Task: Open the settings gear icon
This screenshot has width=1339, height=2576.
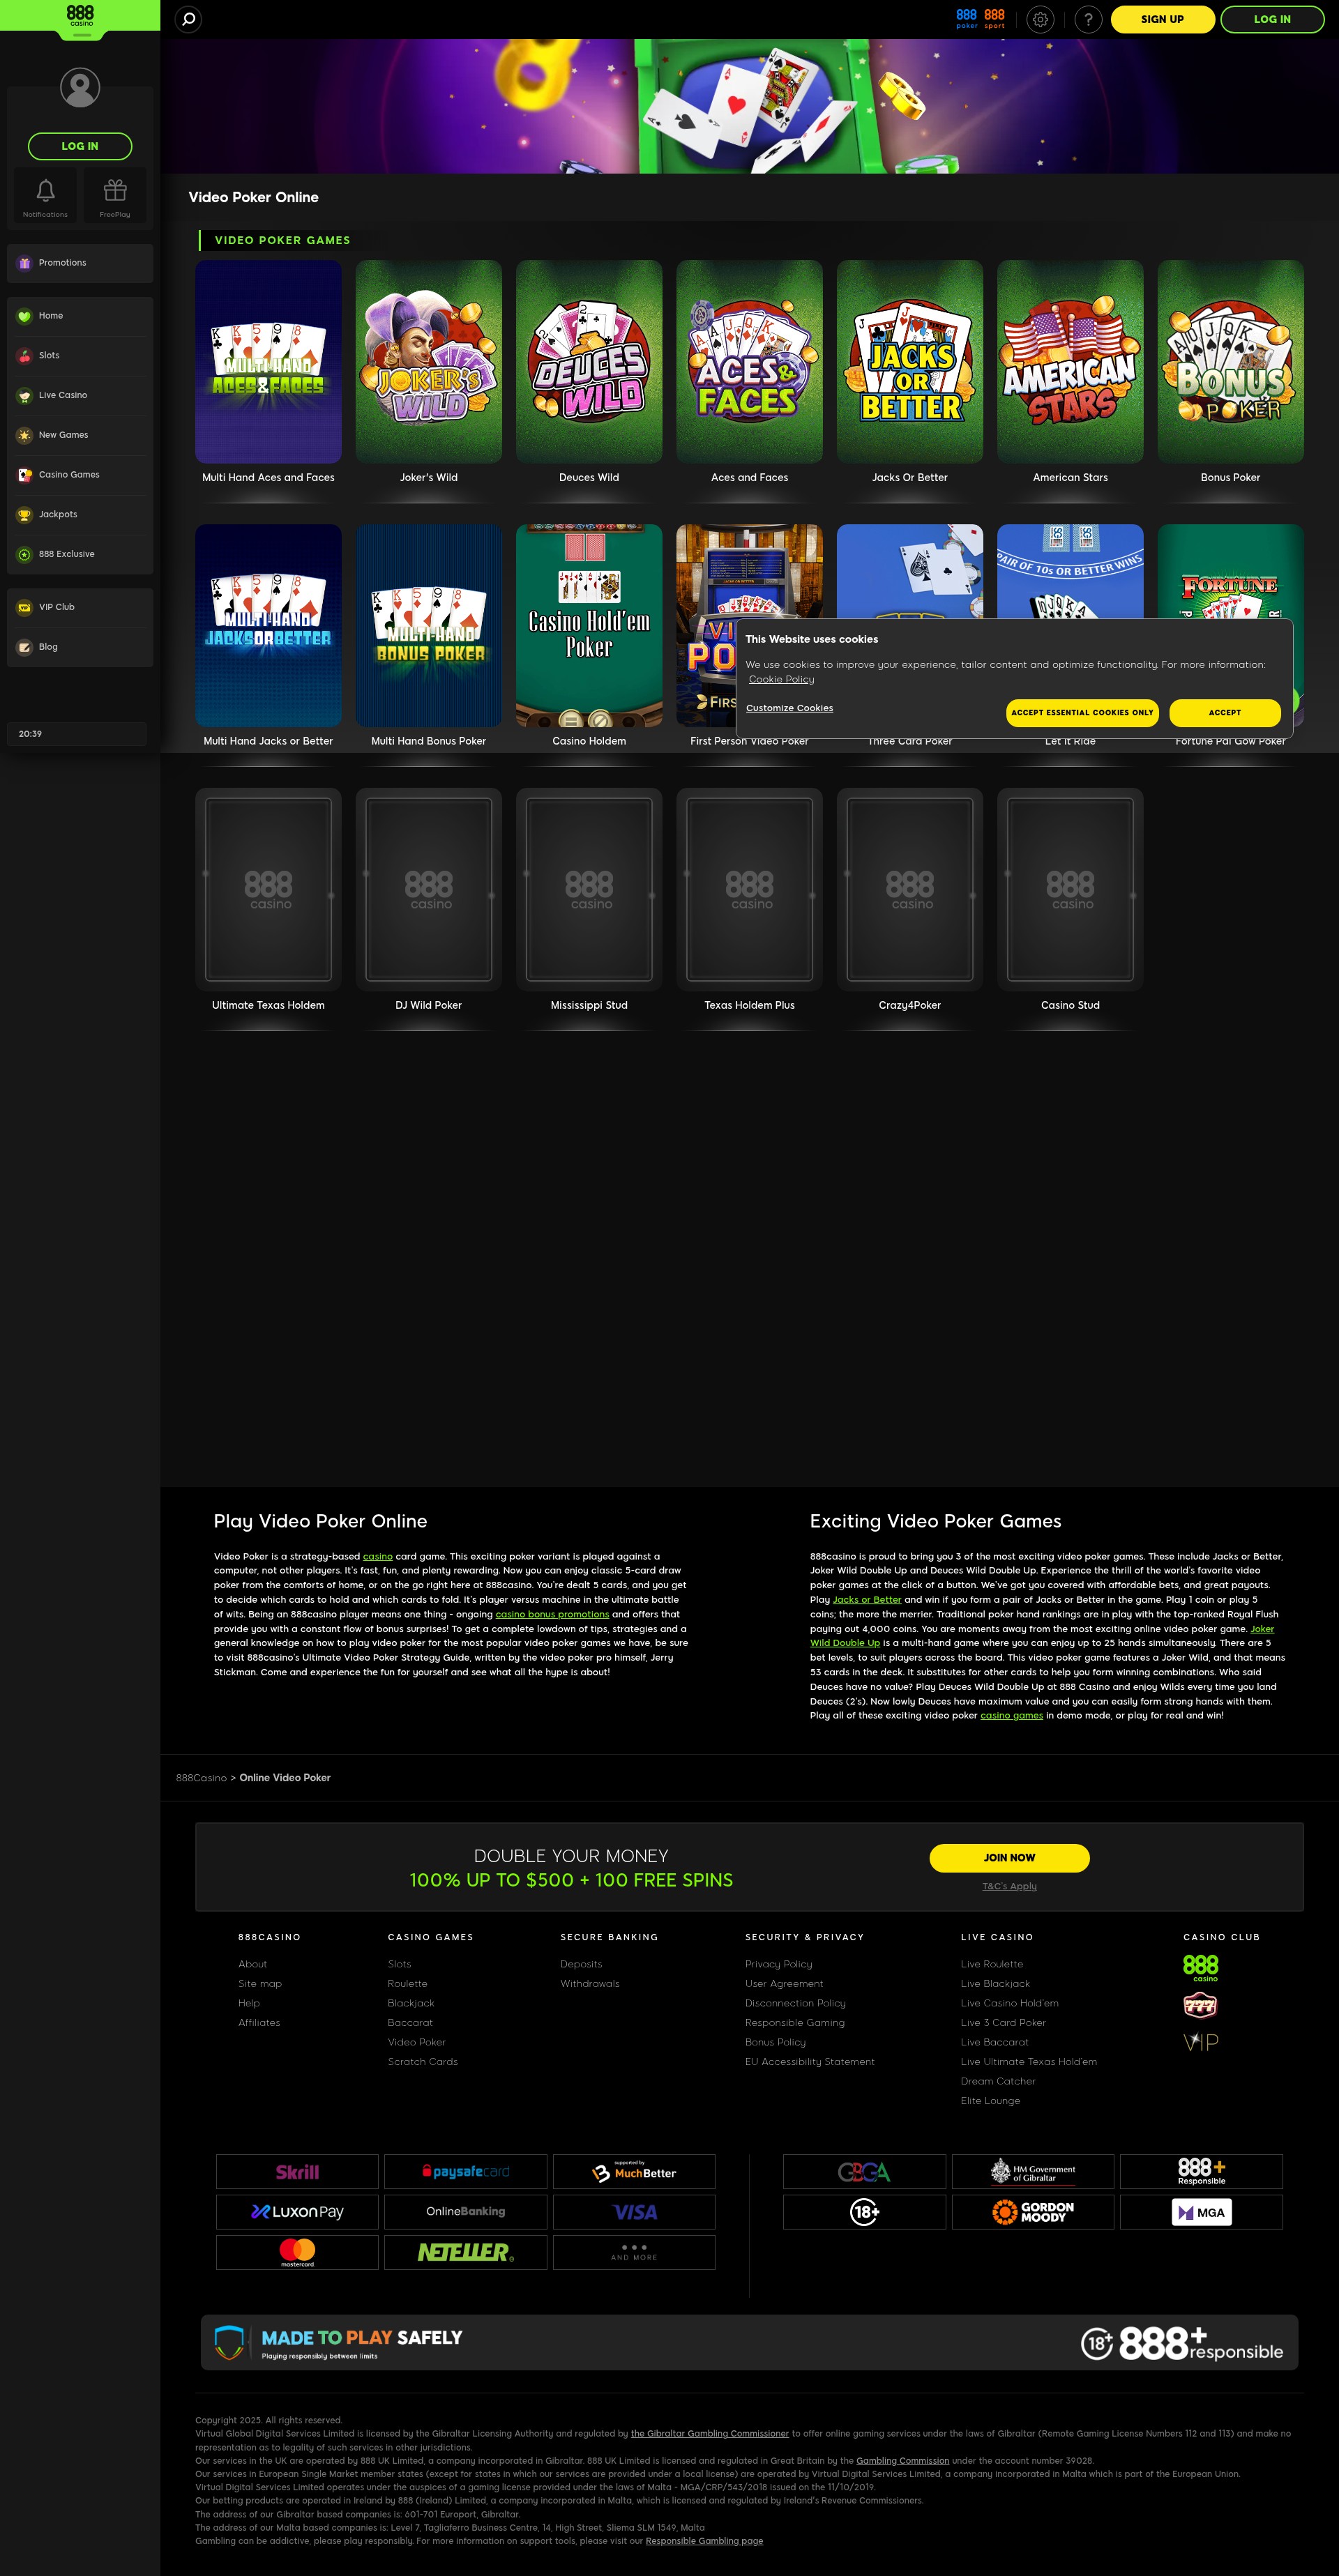Action: (1041, 19)
